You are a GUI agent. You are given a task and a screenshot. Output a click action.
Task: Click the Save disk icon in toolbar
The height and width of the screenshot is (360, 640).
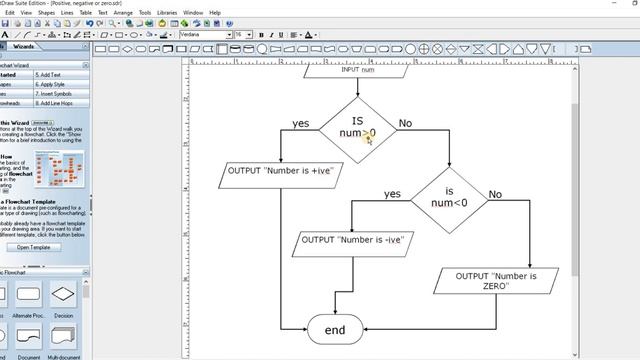point(5,23)
